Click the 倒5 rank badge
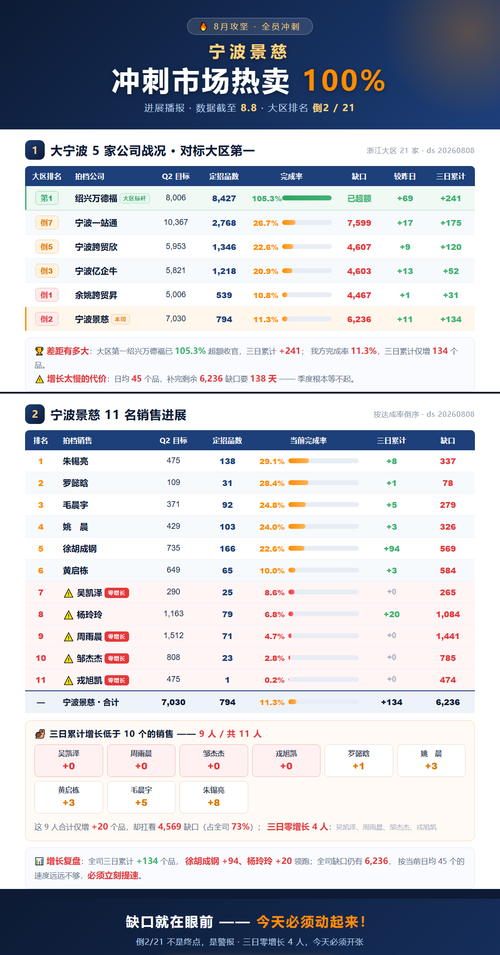 tap(47, 247)
